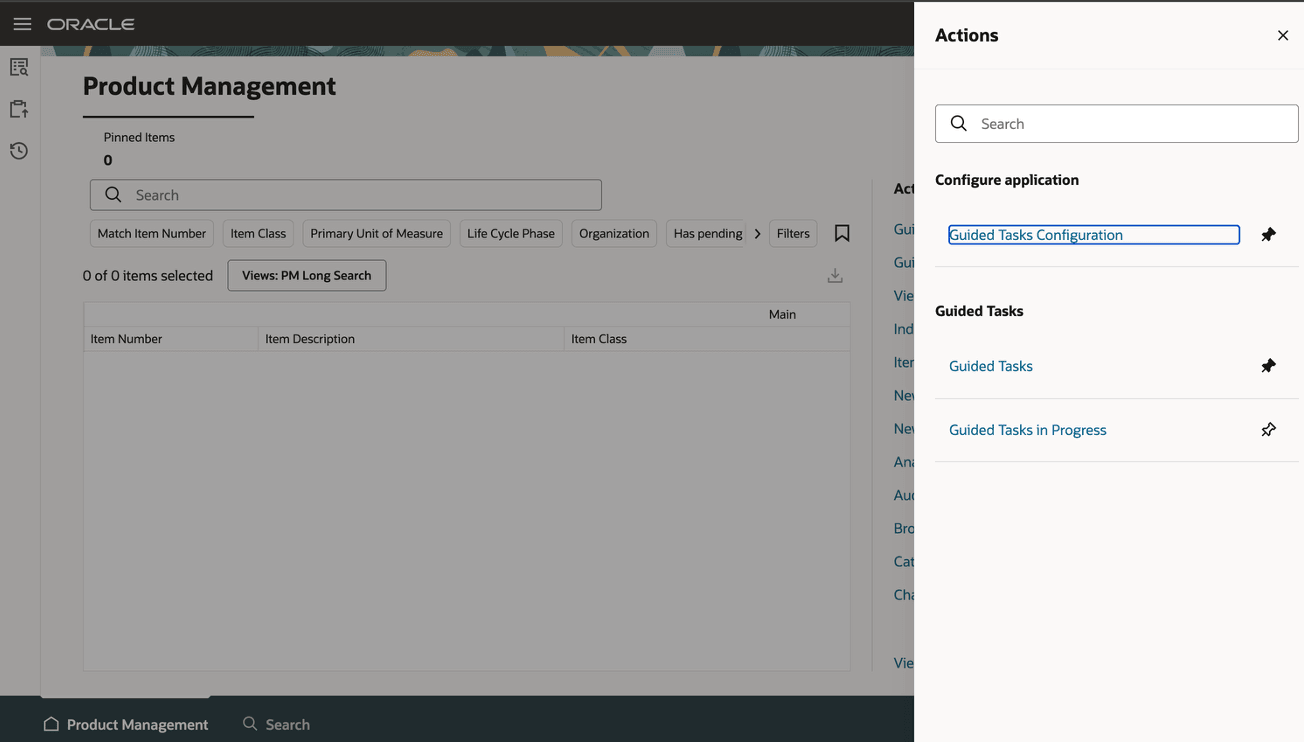Click the home icon in bottom bar
This screenshot has height=742, width=1304.
pos(51,724)
